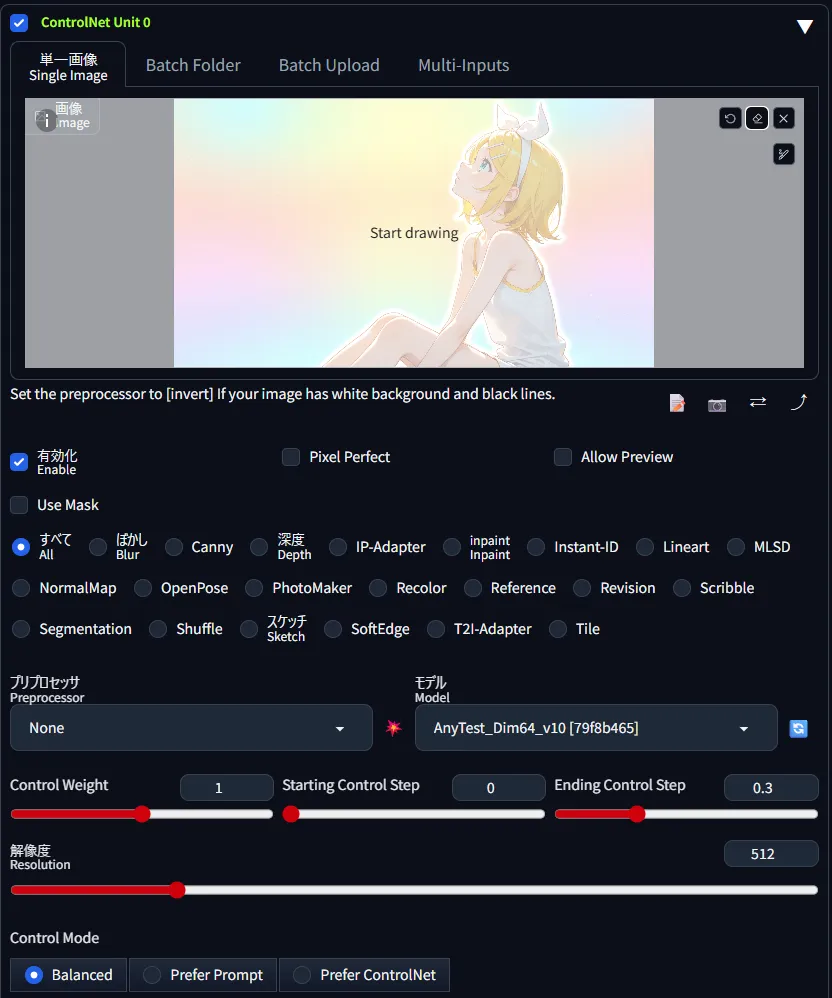The image size is (832, 998).
Task: Click the new canvas document icon
Action: 677,403
